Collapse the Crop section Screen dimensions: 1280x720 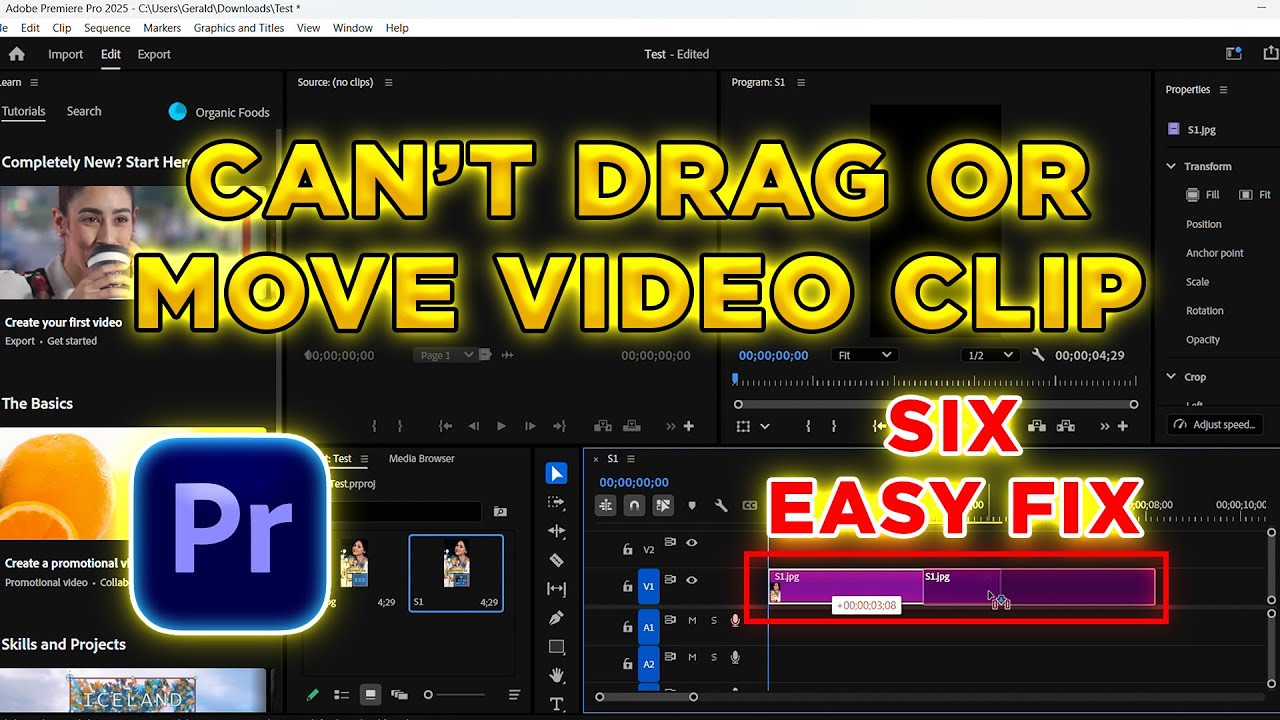pos(1171,377)
